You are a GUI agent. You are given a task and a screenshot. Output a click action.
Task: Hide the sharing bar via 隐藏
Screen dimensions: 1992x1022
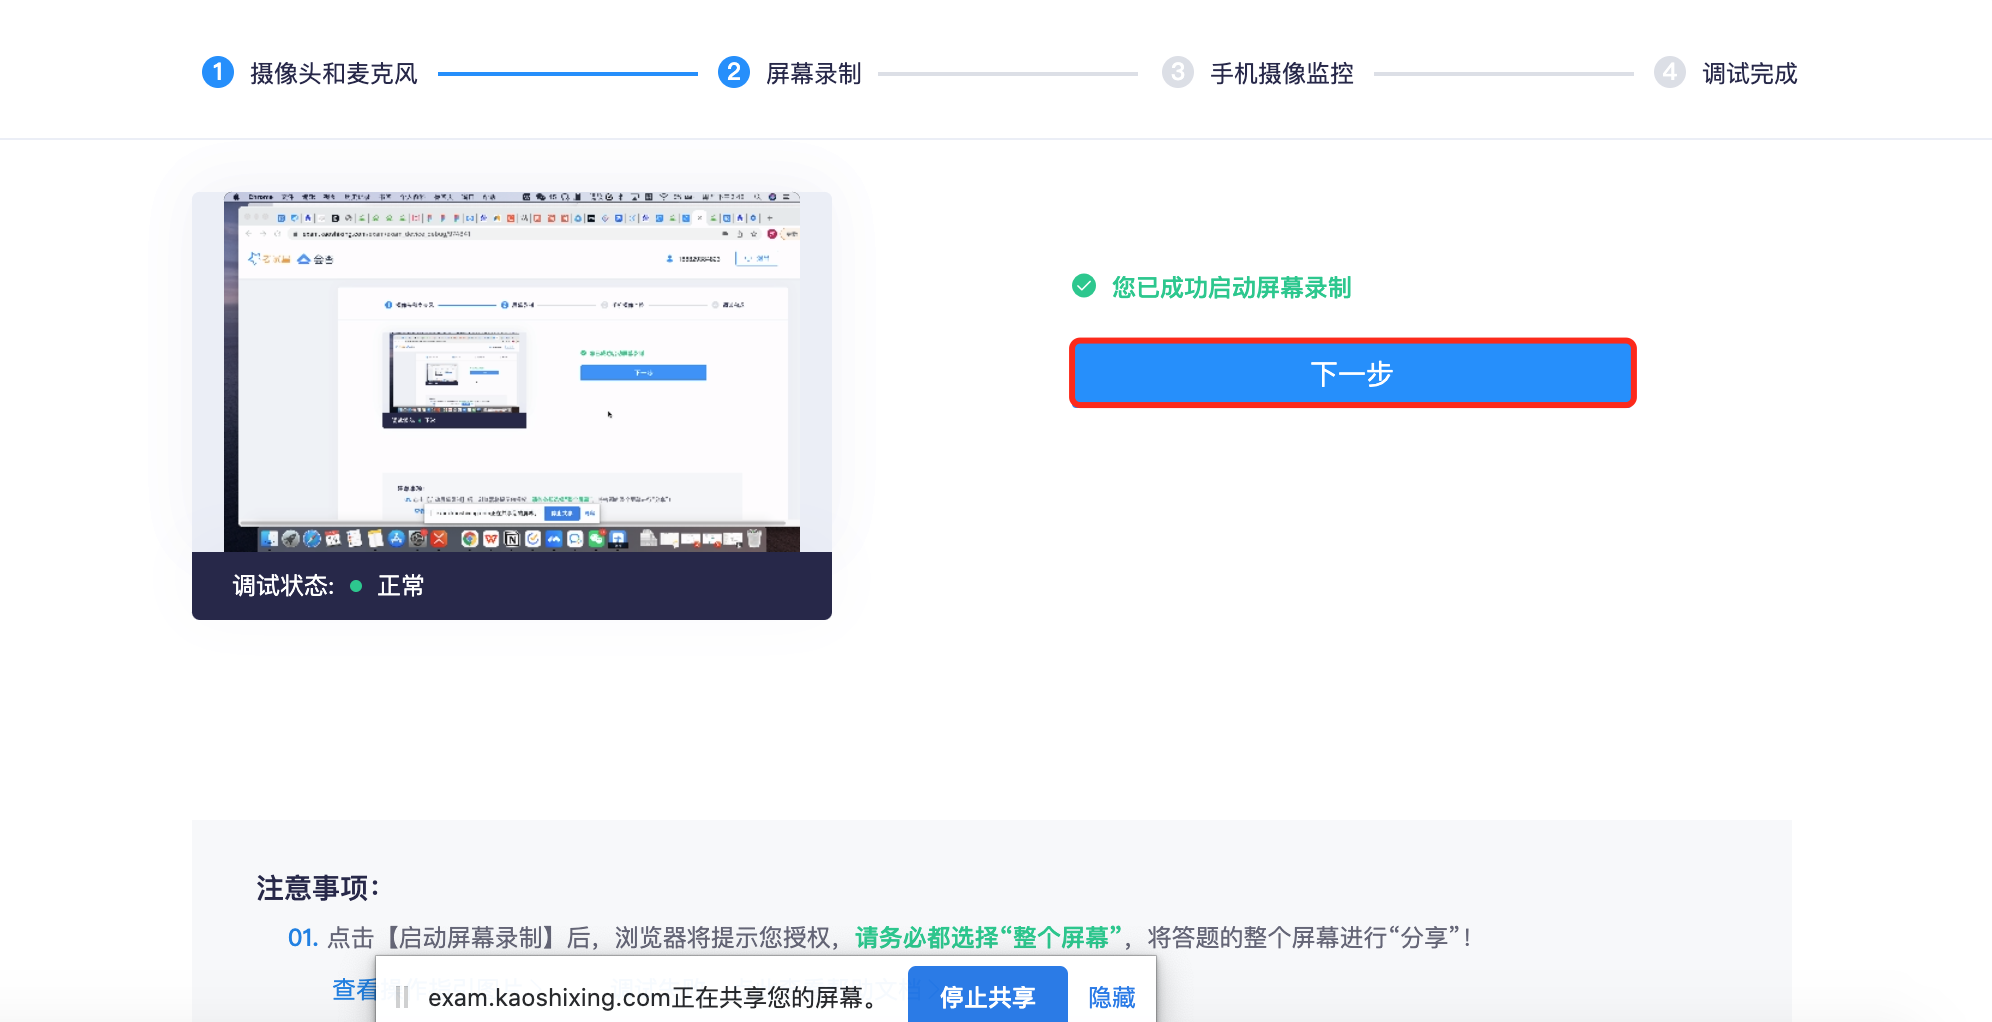(x=1111, y=997)
